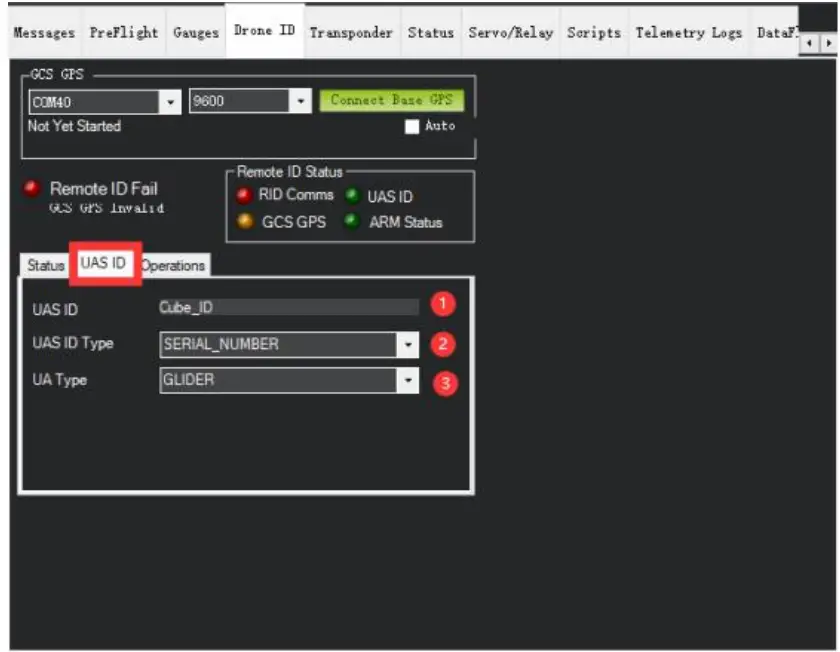Click the Remote ID Fail label
This screenshot has width=840, height=652.
(104, 189)
